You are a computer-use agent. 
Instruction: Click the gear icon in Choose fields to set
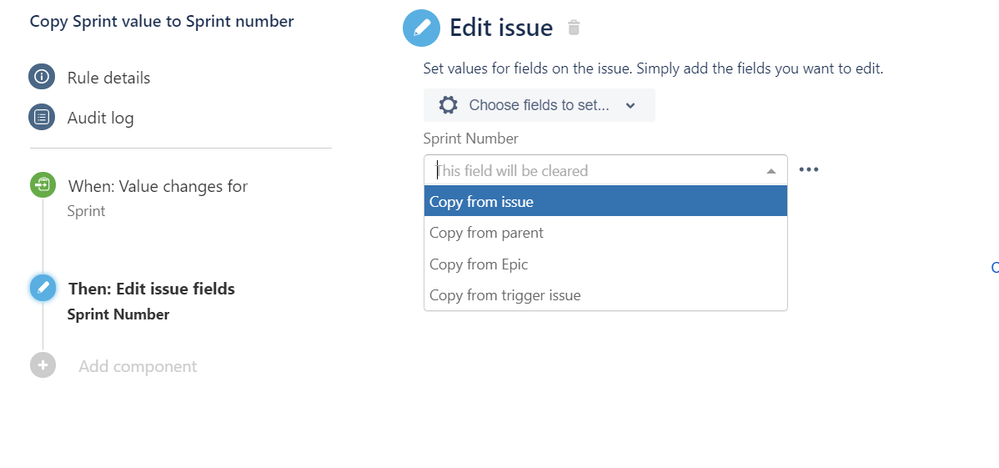coord(449,105)
